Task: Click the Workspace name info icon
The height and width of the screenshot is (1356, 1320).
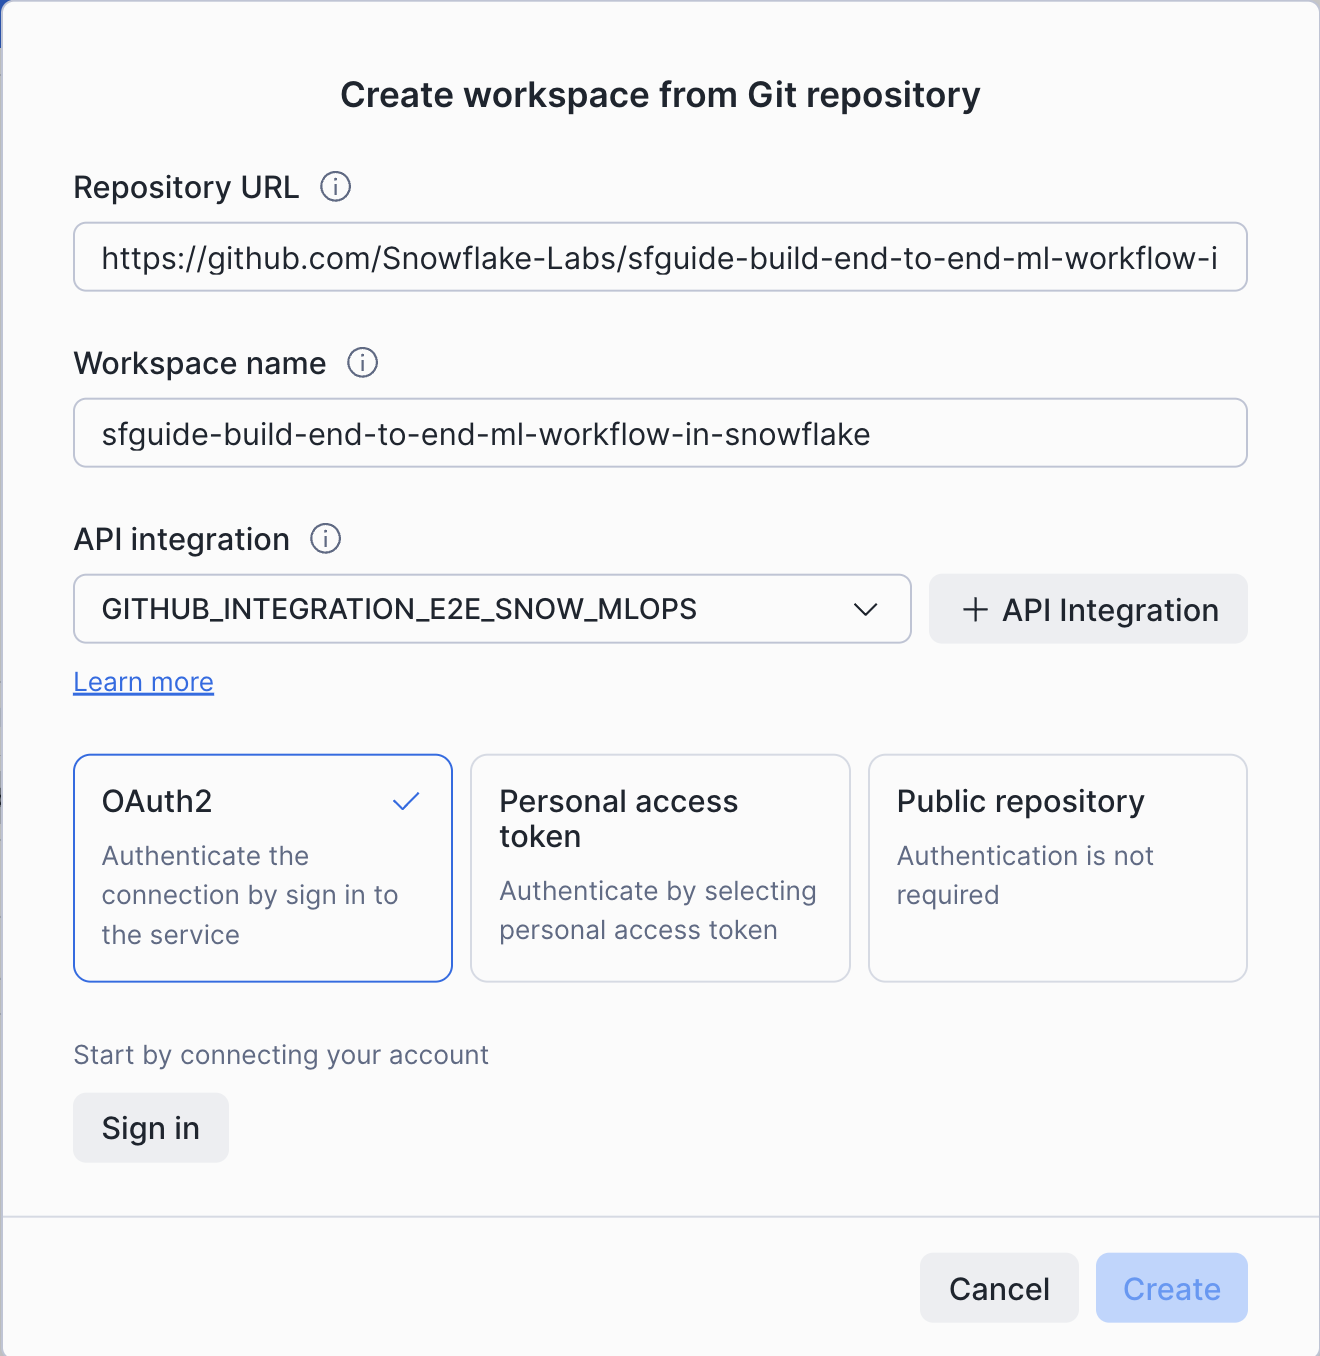Action: 362,363
